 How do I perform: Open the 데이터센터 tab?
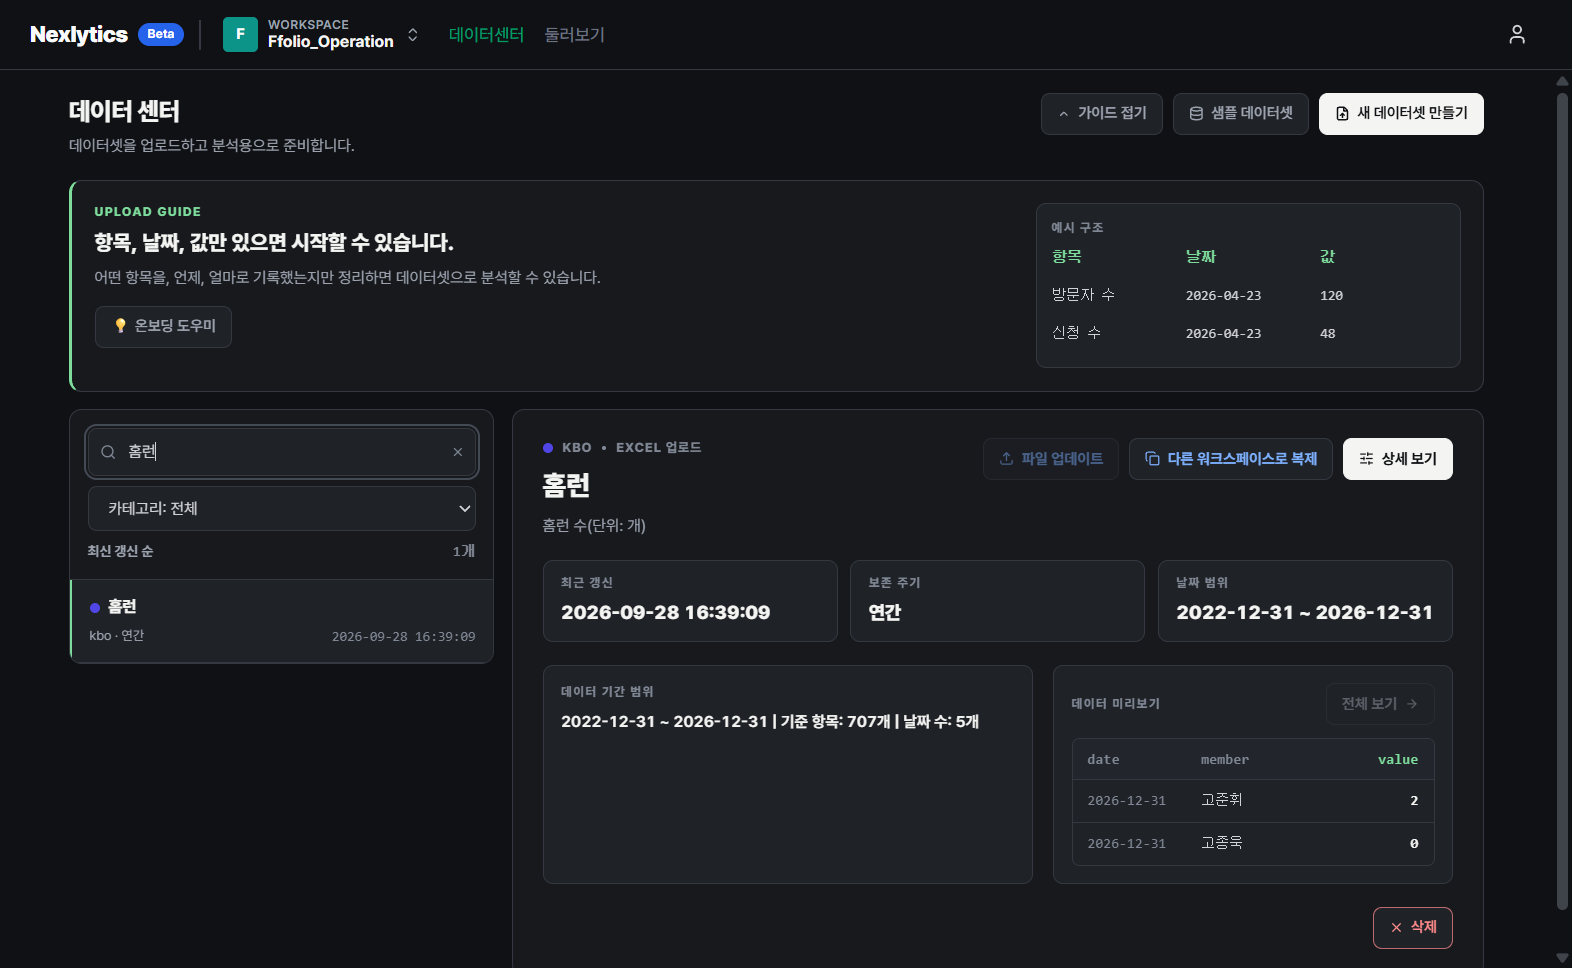click(486, 34)
